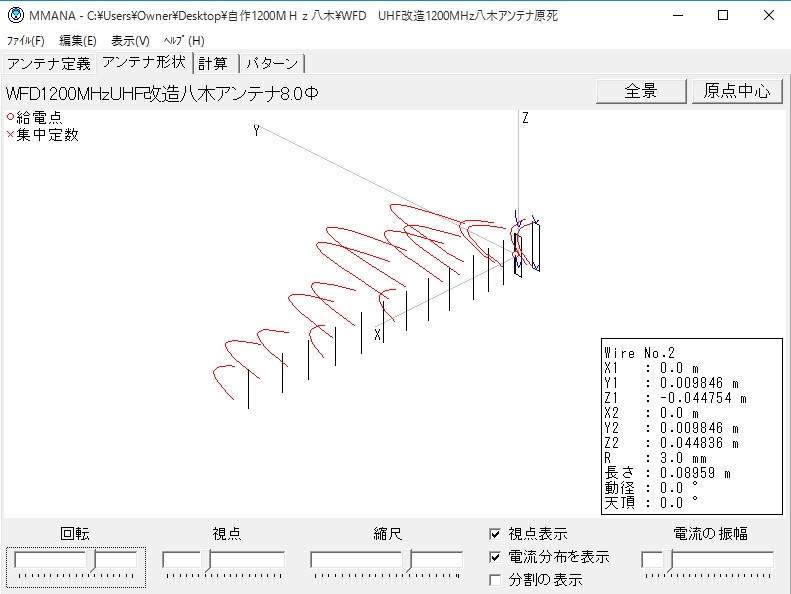This screenshot has width=791, height=594.
Task: Close the MMANA window
Action: [x=768, y=15]
